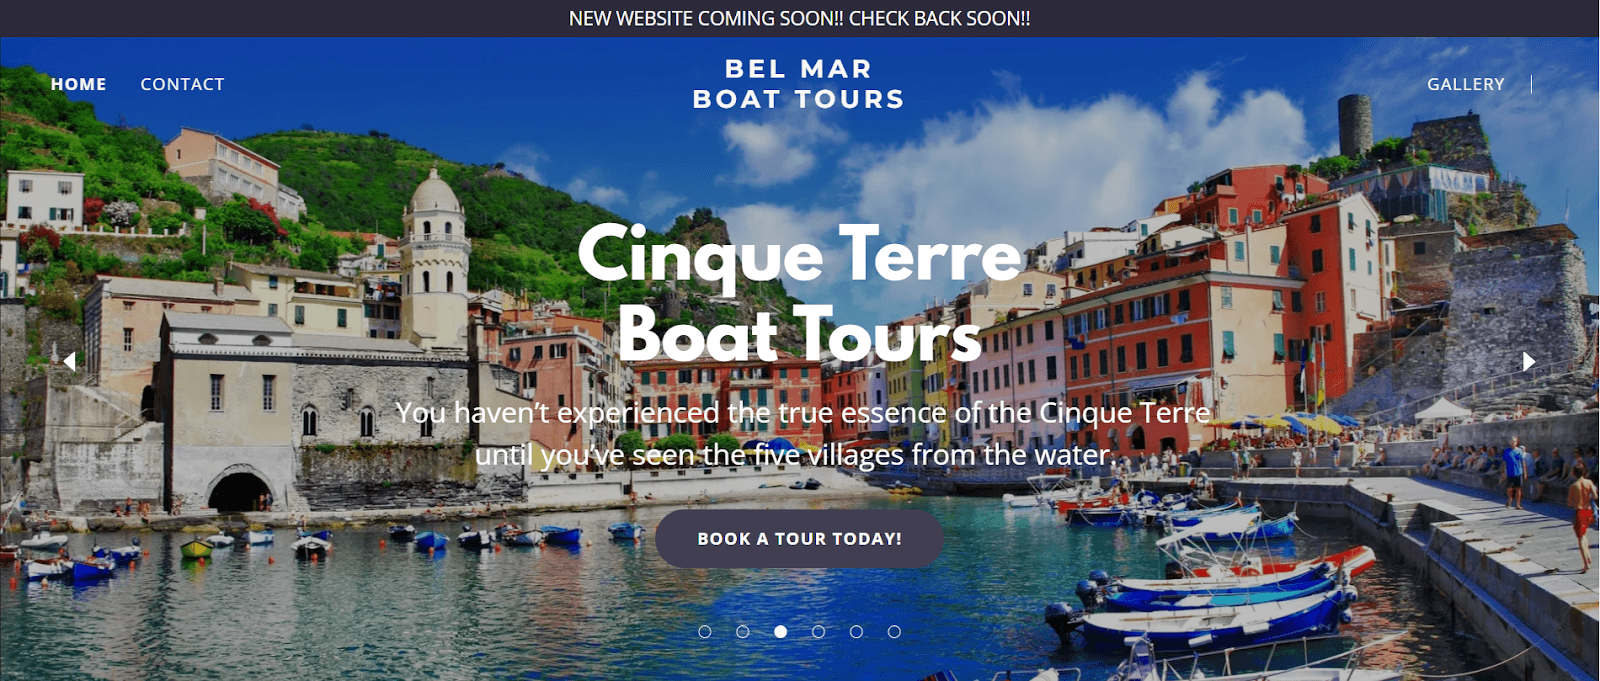Click the Book a Tour Today button
This screenshot has width=1600, height=681.
(799, 539)
